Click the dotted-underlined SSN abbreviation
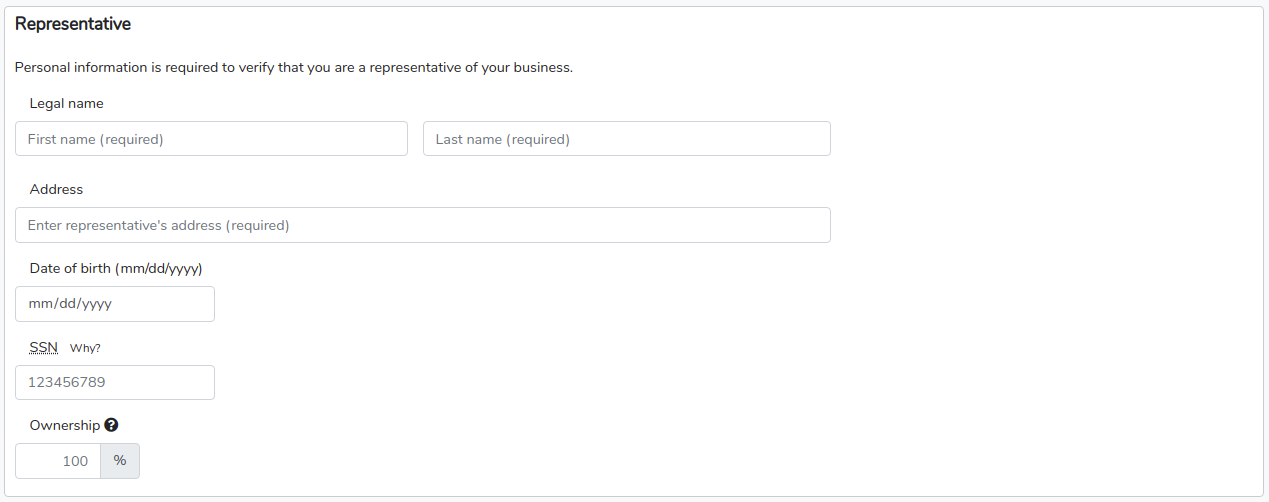This screenshot has height=502, width=1269. [x=44, y=347]
